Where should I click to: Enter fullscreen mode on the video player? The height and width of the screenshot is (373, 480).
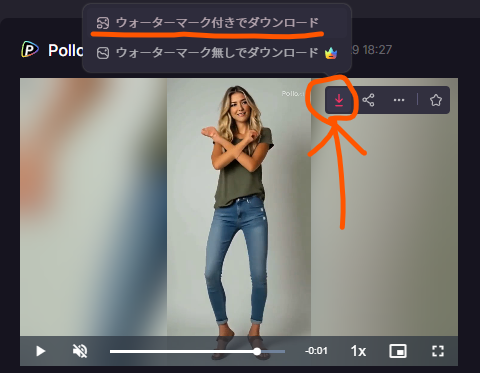[x=438, y=351]
